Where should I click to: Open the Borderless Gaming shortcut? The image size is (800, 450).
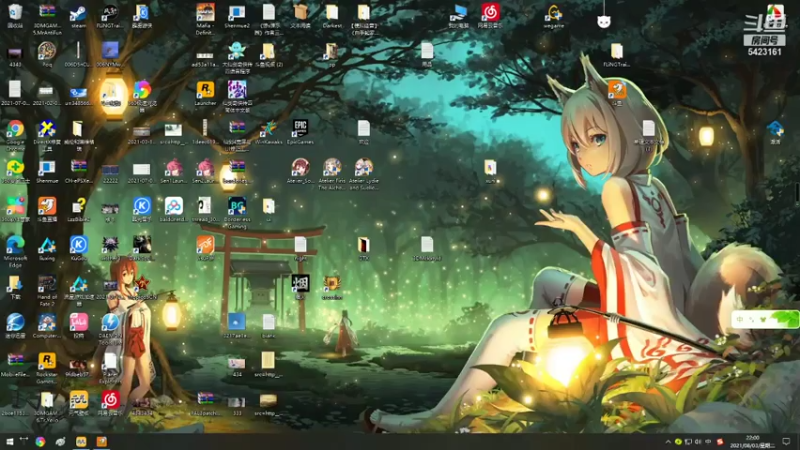(237, 213)
